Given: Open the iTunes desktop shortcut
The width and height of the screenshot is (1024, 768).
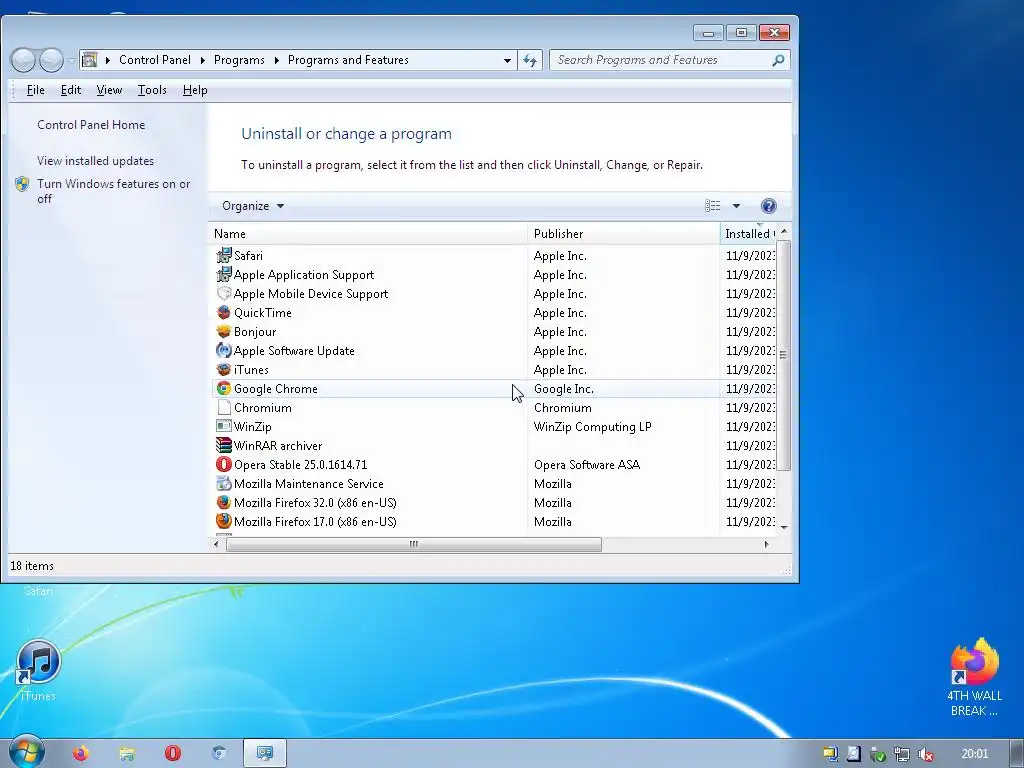Looking at the screenshot, I should pyautogui.click(x=38, y=671).
